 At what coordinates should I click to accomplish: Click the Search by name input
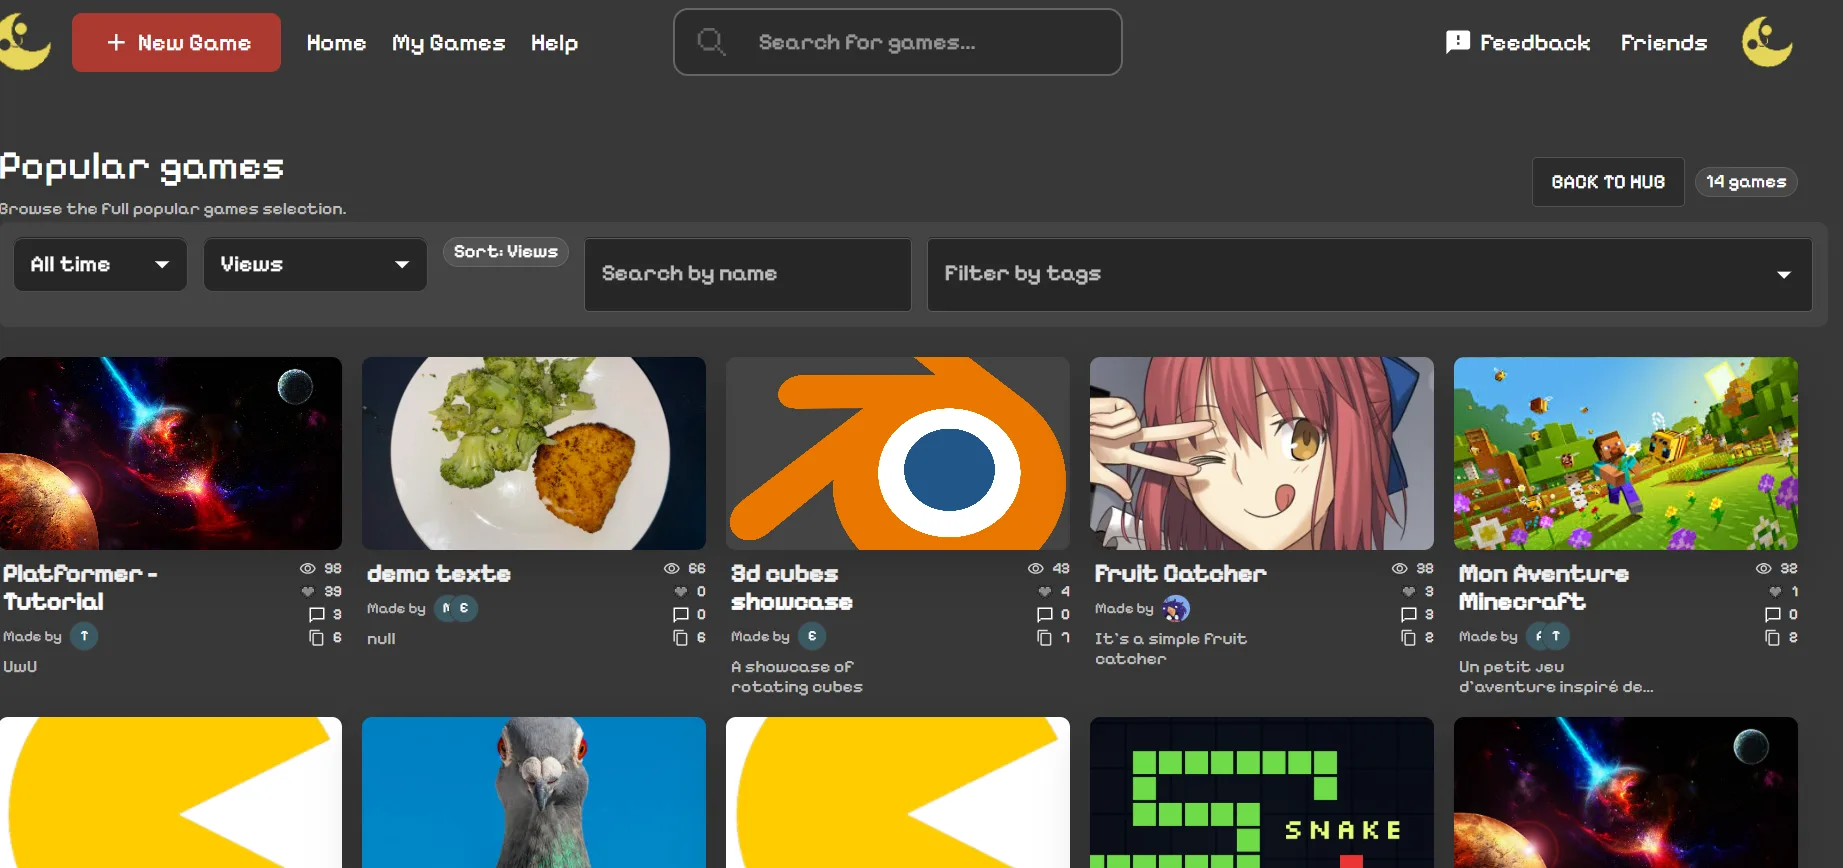748,274
